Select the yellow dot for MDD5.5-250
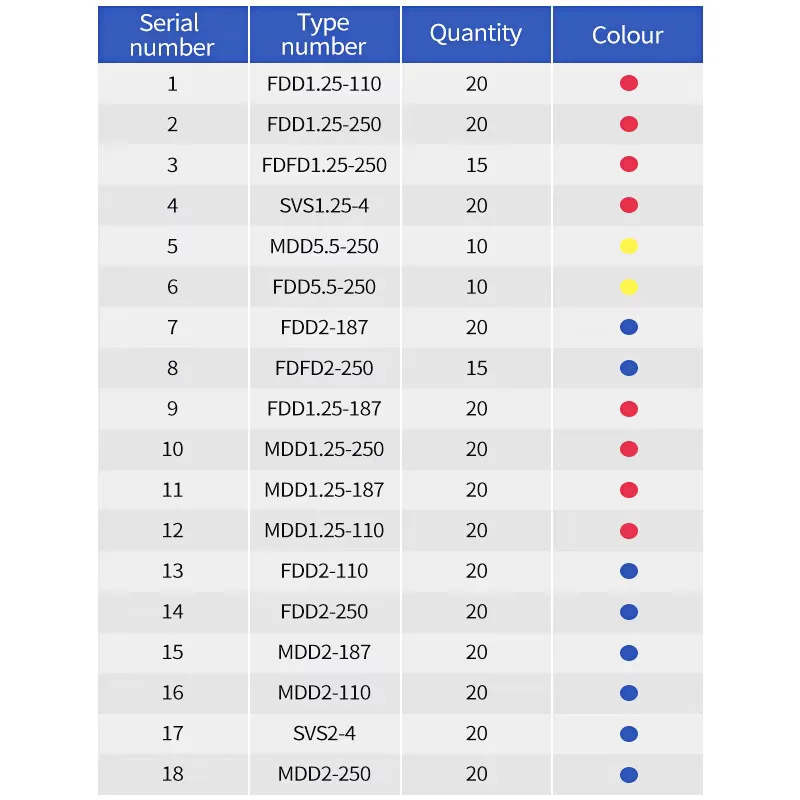This screenshot has height=800, width=800. [629, 246]
